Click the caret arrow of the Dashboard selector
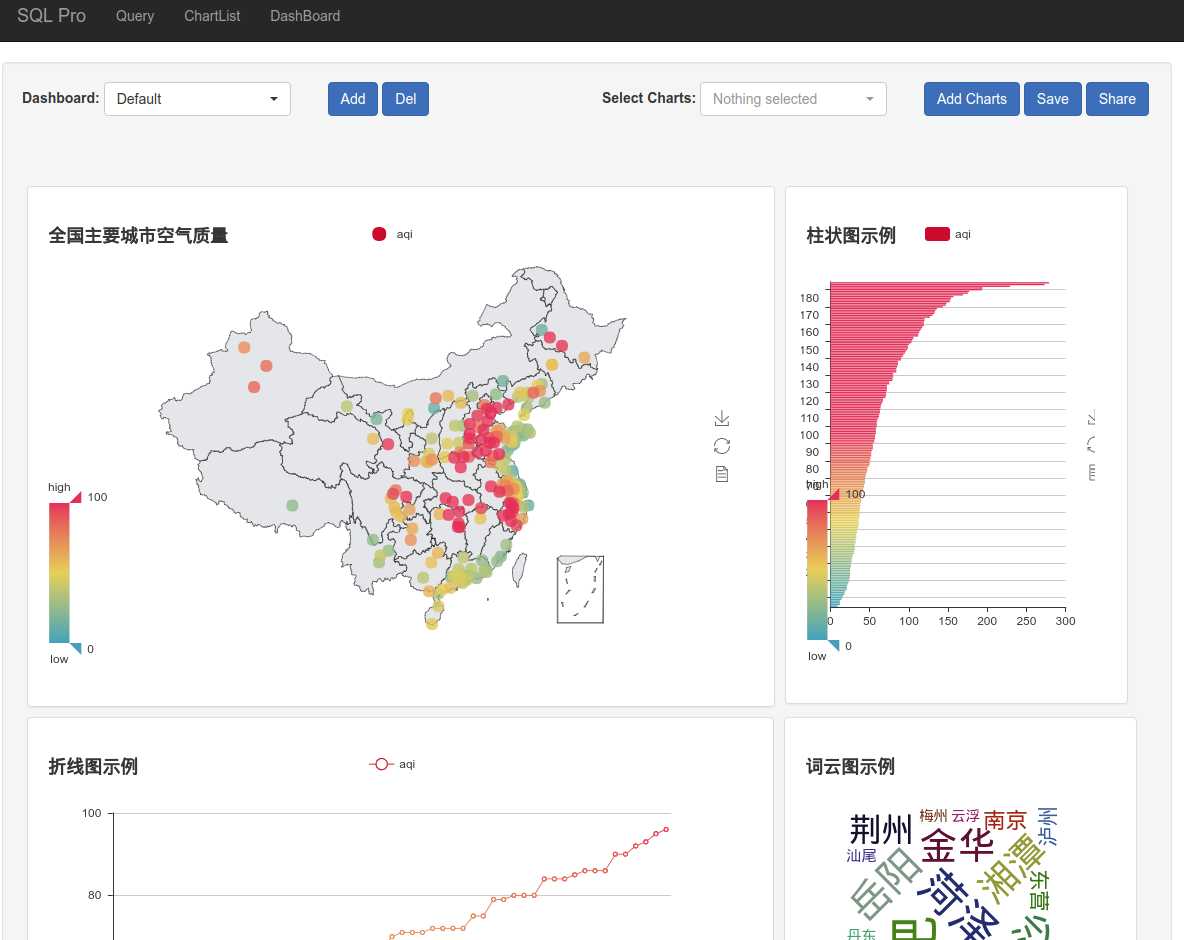This screenshot has height=940, width=1184. [274, 99]
